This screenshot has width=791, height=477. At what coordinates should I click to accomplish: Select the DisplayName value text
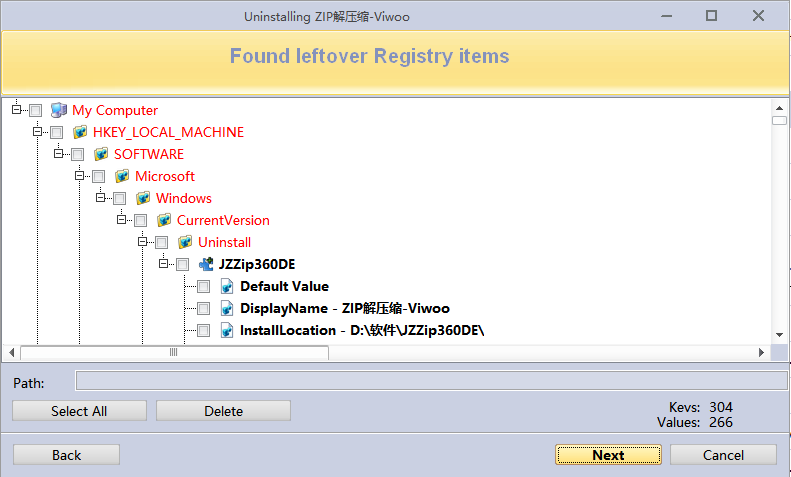345,309
